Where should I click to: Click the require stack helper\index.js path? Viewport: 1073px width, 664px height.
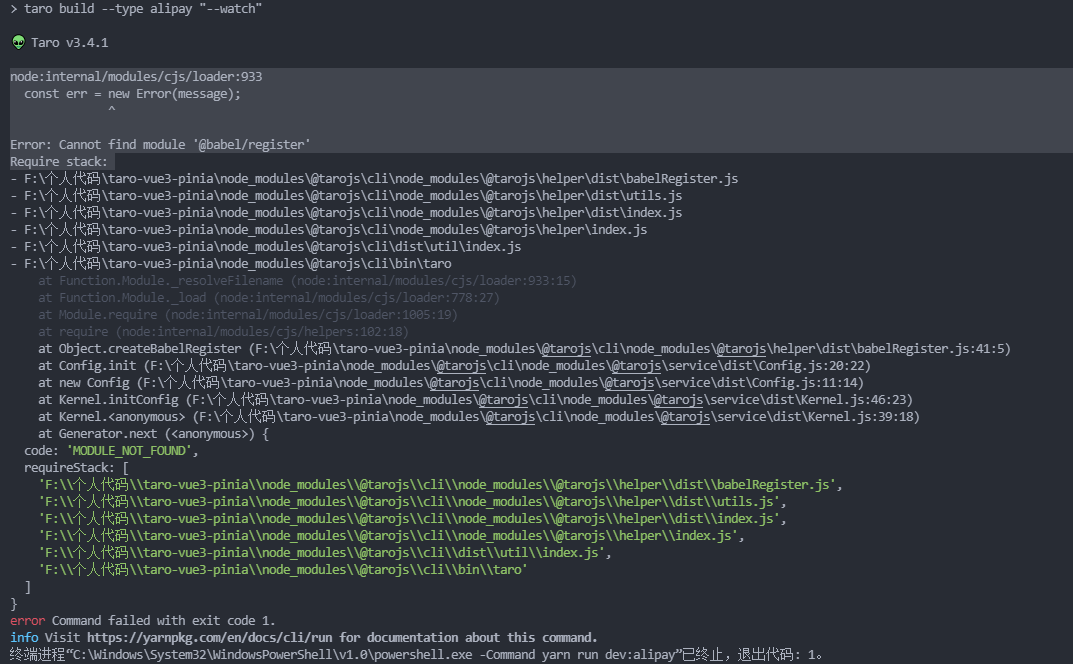pos(328,229)
